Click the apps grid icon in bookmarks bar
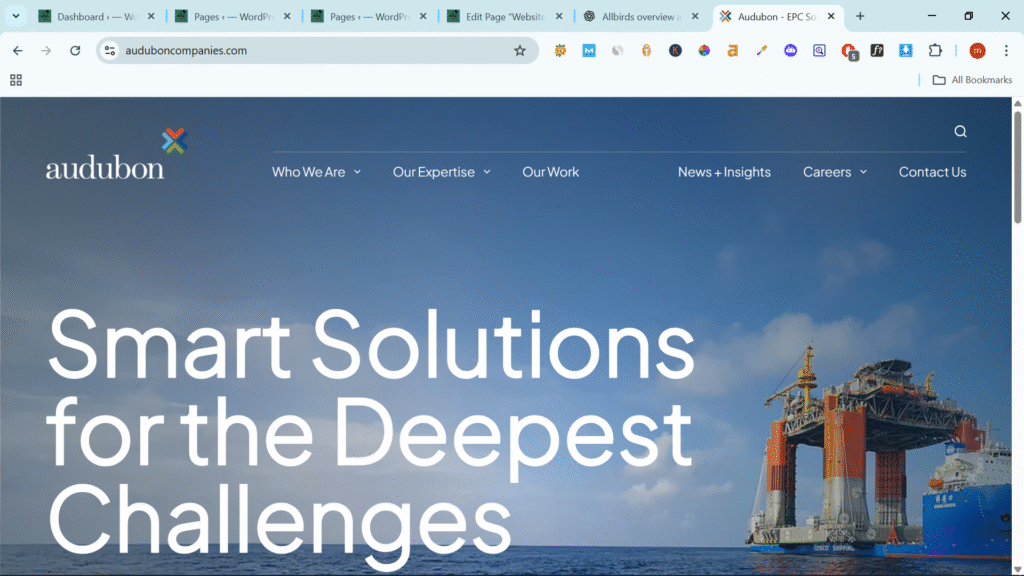1024x576 pixels. (x=16, y=80)
